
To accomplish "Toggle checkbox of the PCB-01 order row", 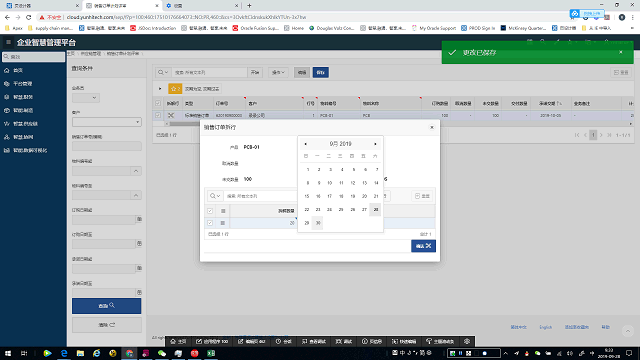I will point(158,116).
